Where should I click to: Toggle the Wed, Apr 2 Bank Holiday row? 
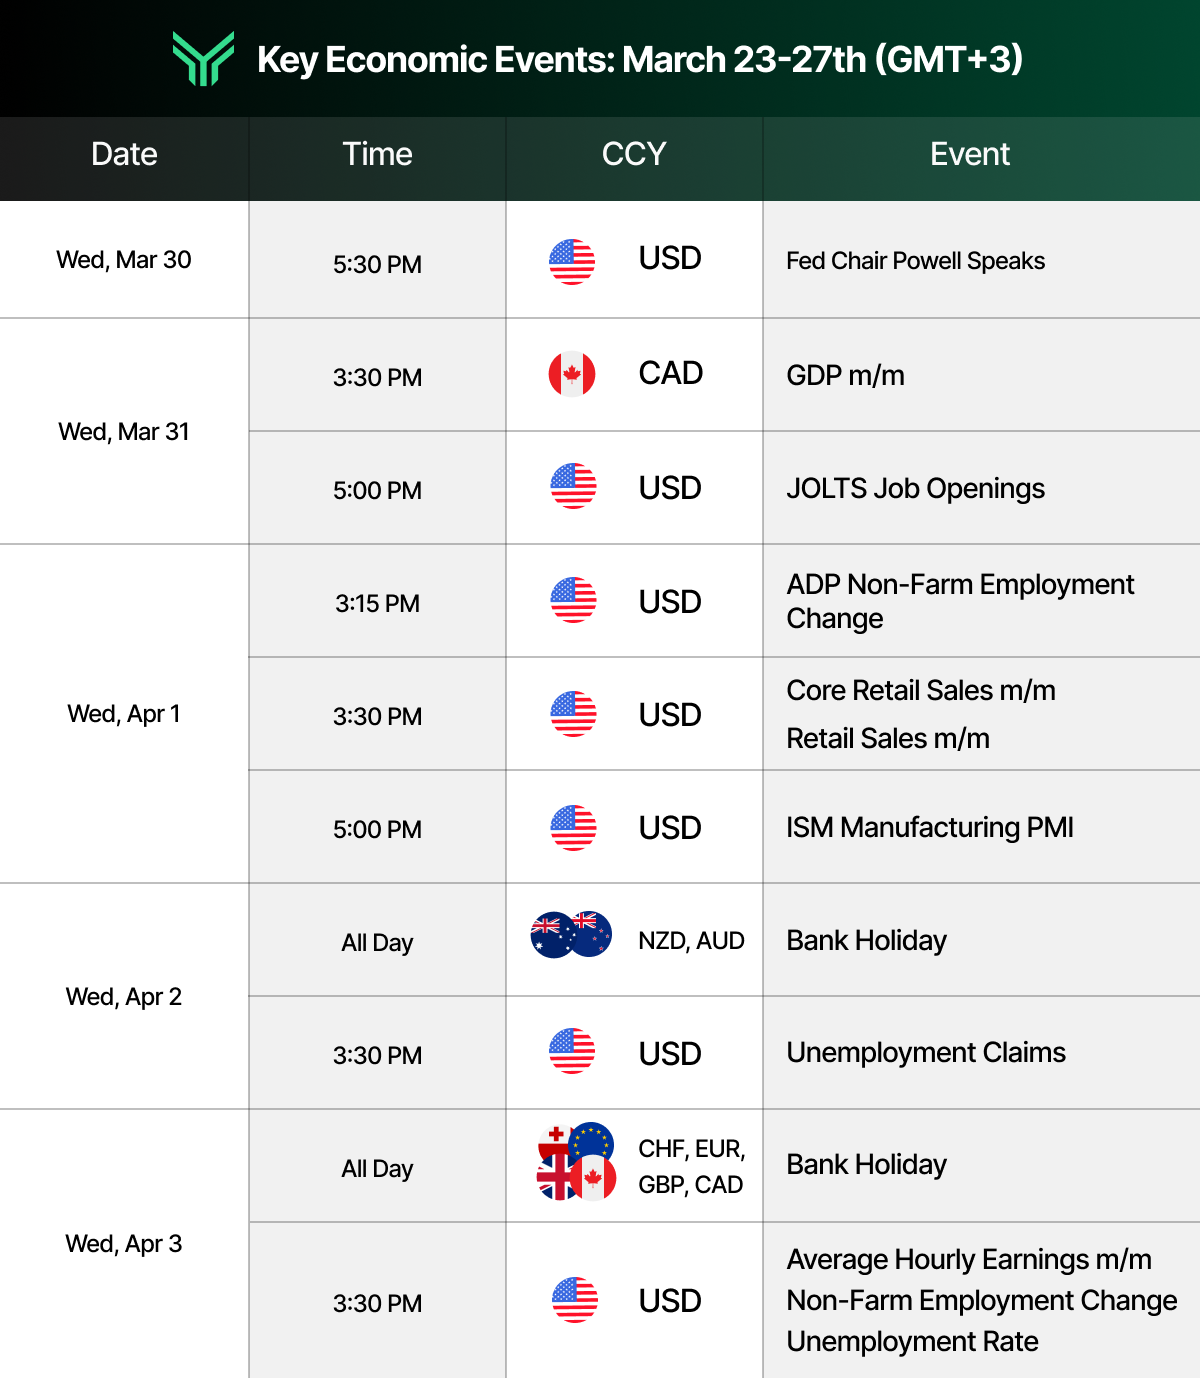point(866,940)
